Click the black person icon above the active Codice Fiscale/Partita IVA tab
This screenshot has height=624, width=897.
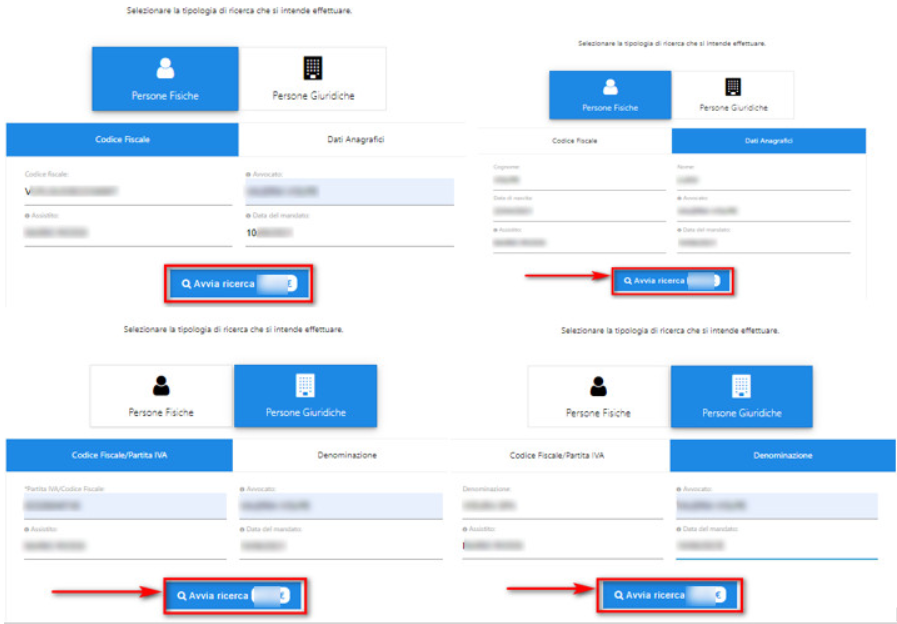(x=161, y=386)
